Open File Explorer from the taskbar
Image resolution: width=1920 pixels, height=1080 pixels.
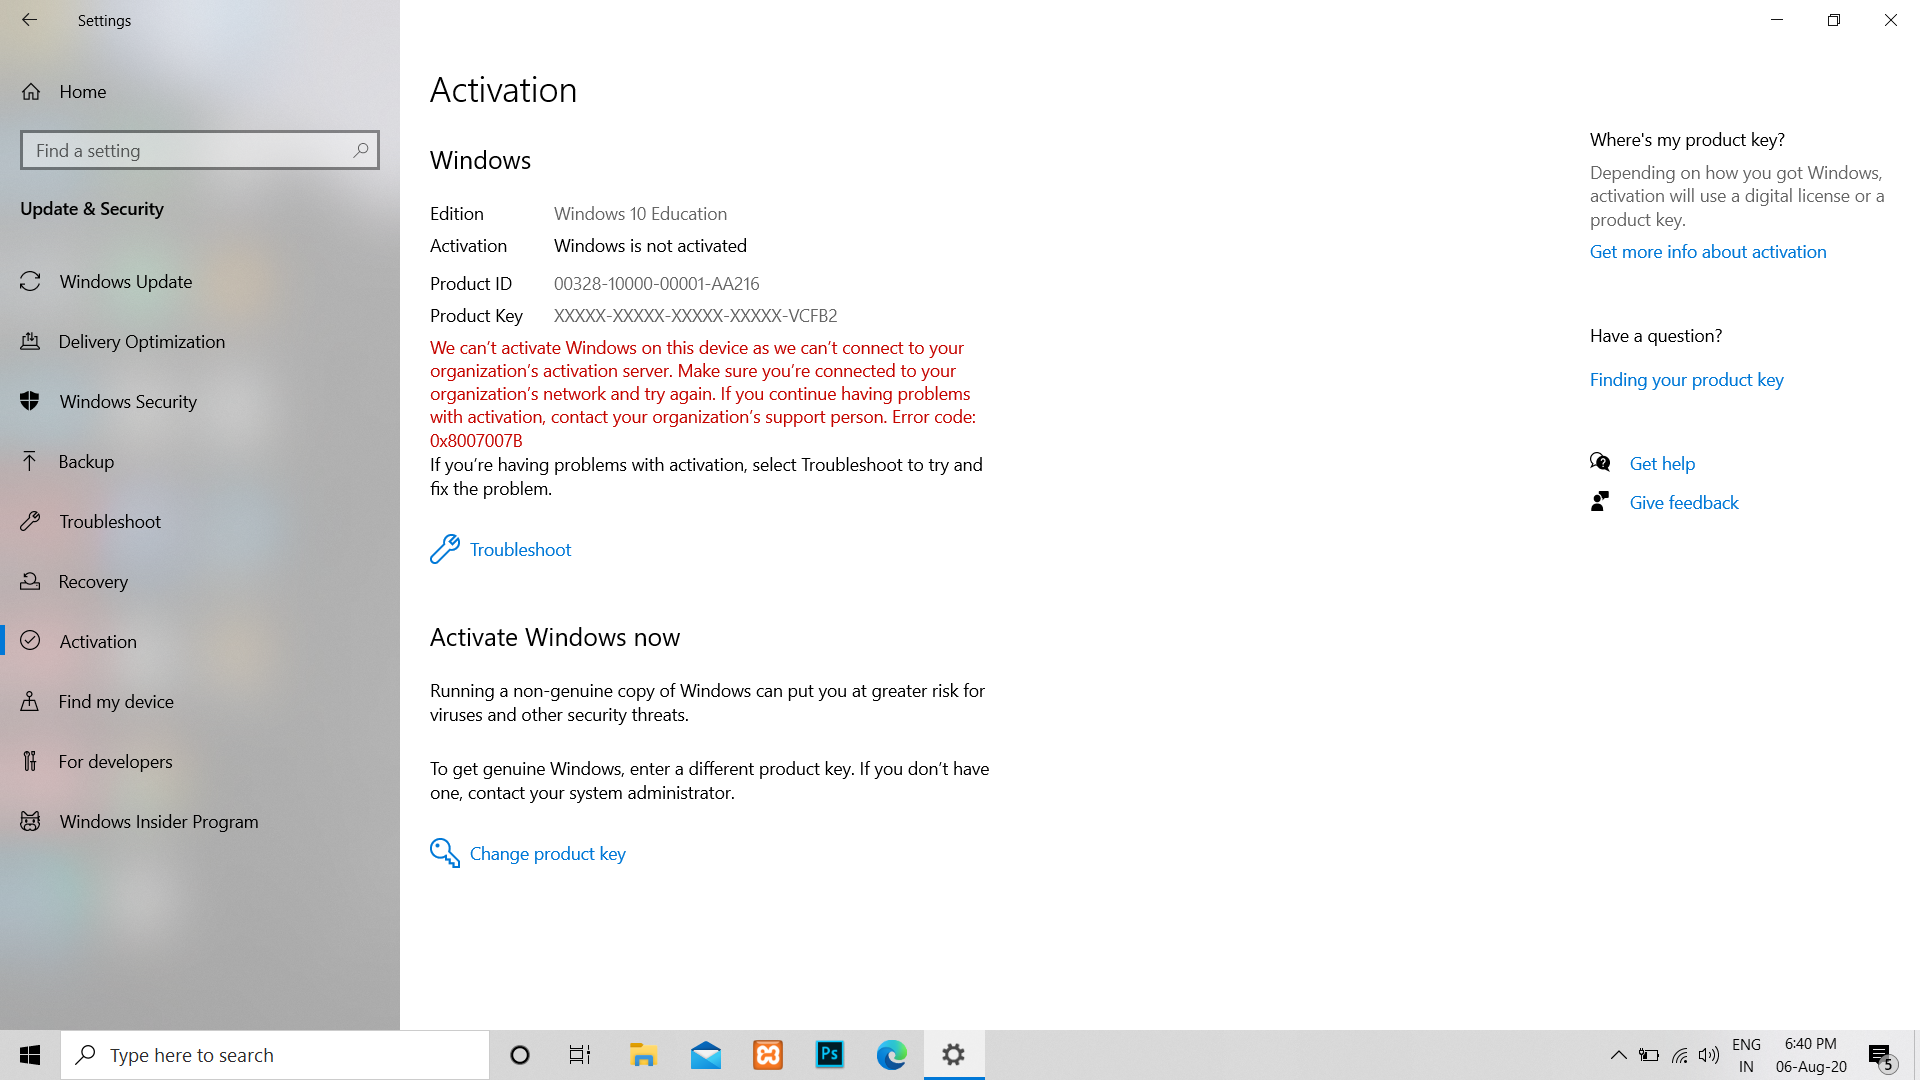tap(642, 1055)
